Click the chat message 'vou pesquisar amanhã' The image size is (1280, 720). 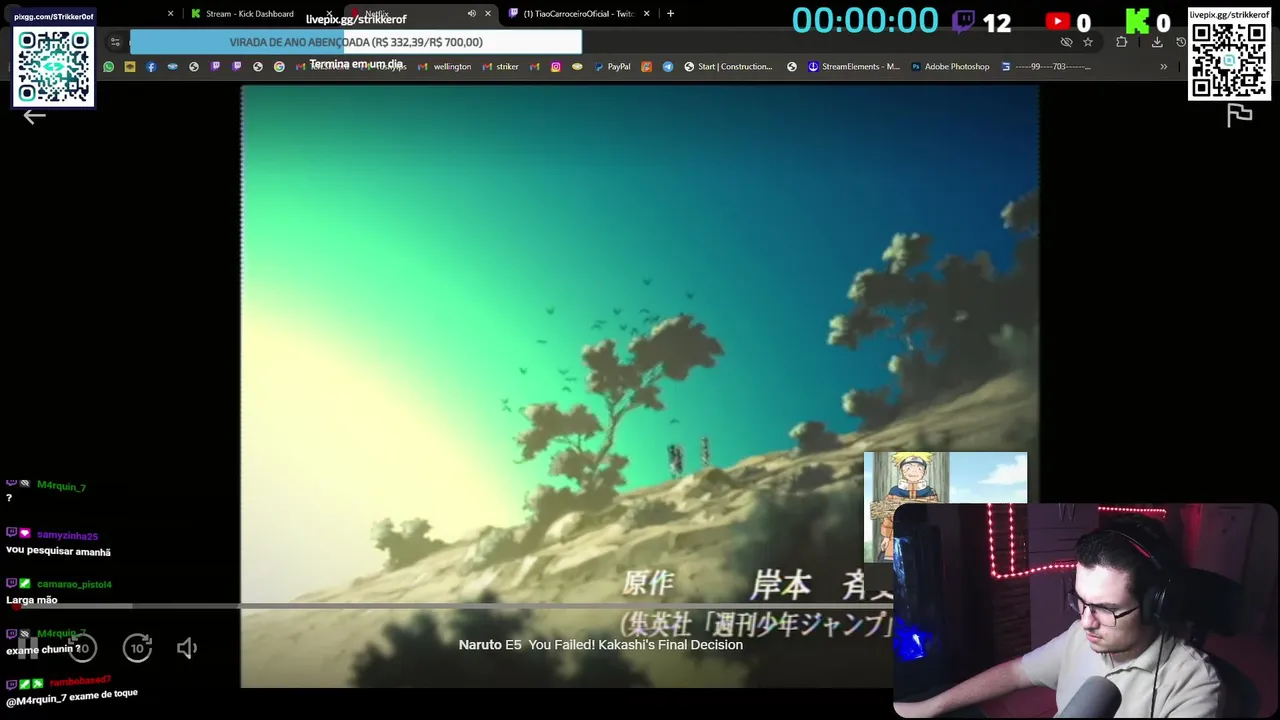tap(58, 552)
